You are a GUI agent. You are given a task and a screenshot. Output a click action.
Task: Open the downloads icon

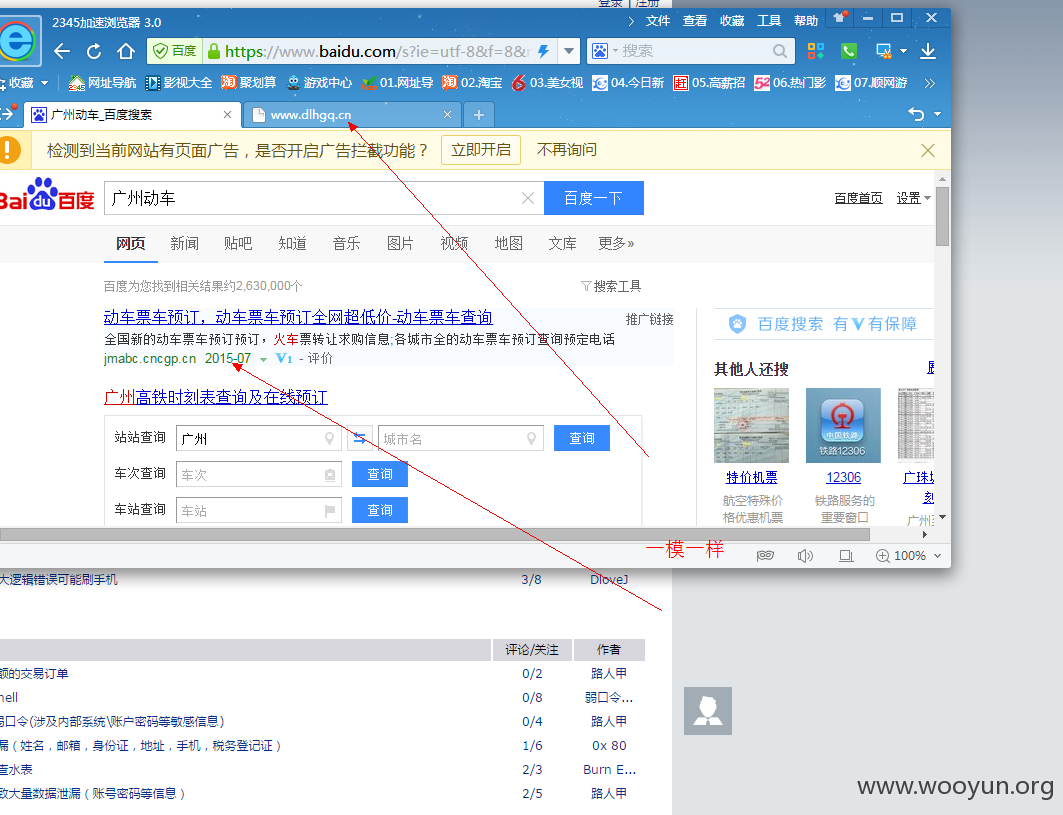[928, 51]
